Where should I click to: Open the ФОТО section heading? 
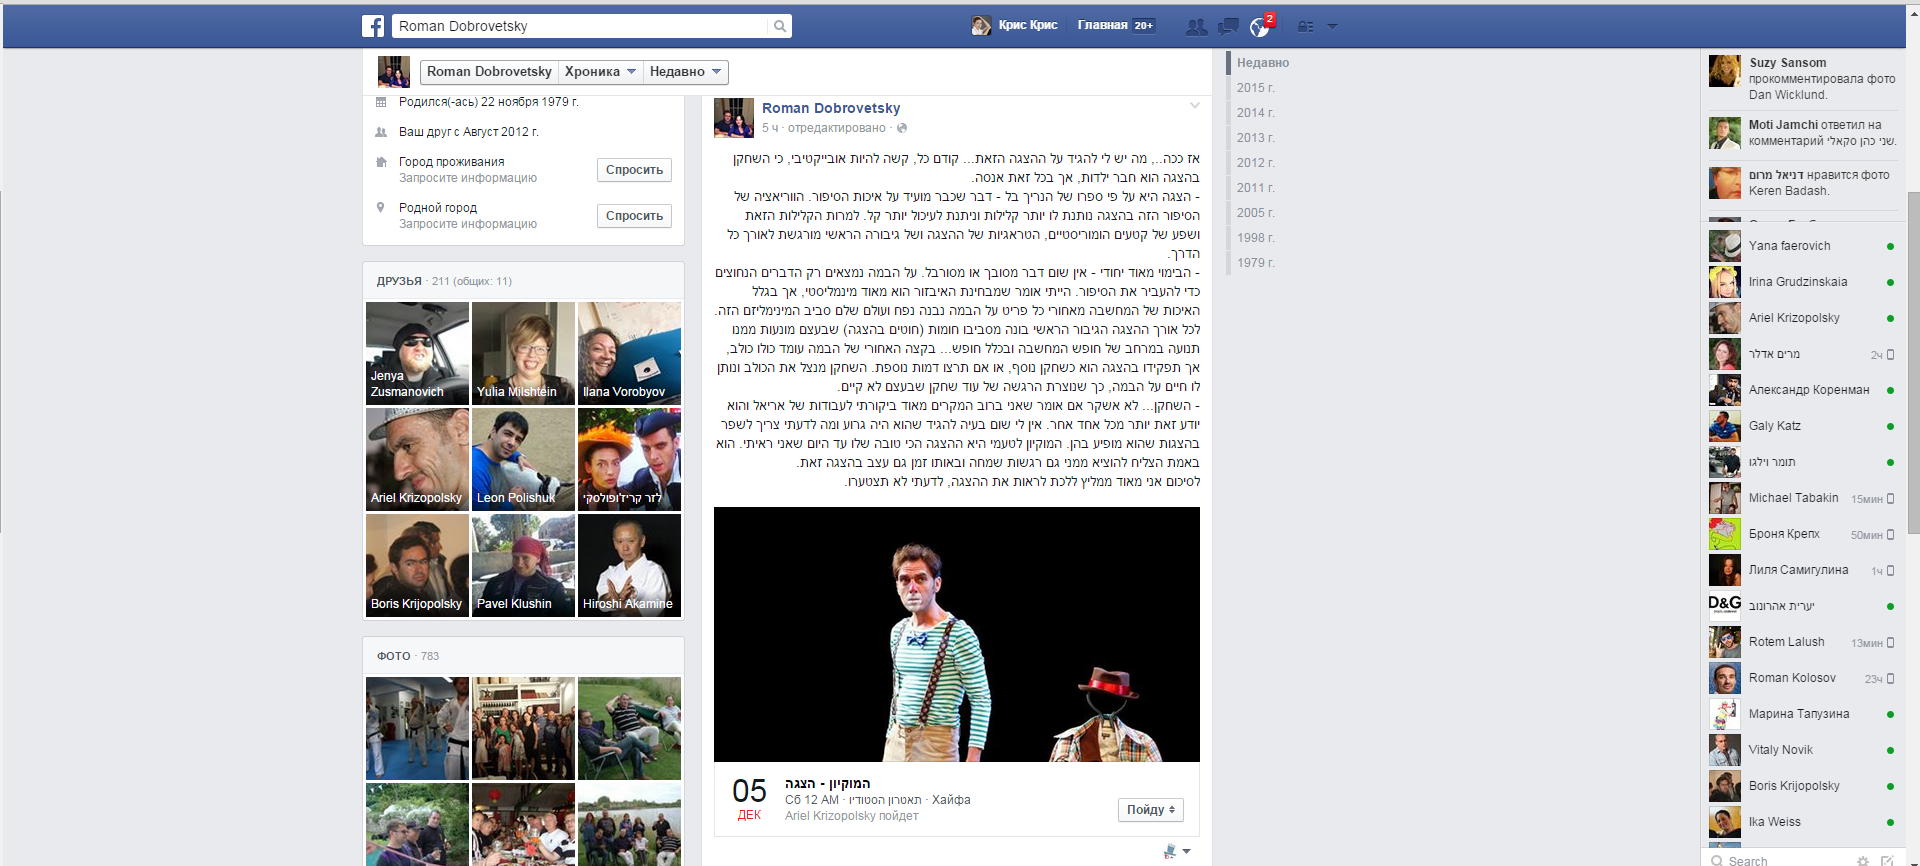[394, 656]
